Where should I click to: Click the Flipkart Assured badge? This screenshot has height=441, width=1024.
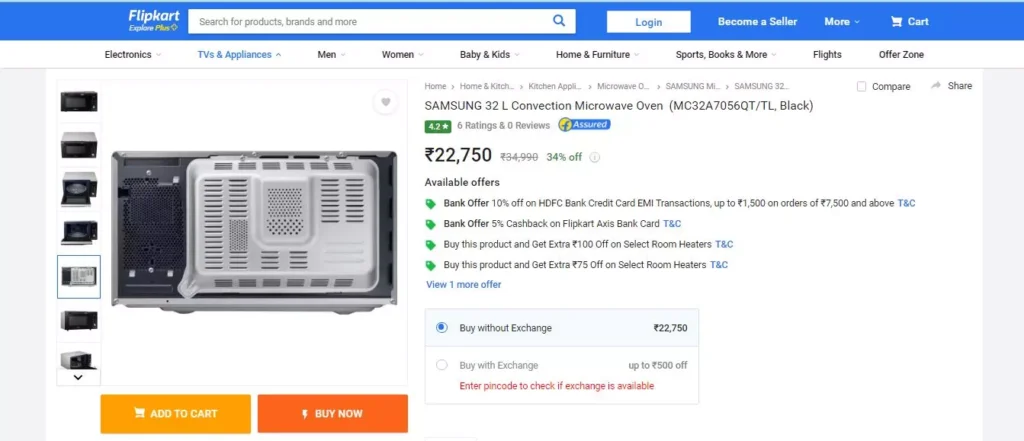584,125
